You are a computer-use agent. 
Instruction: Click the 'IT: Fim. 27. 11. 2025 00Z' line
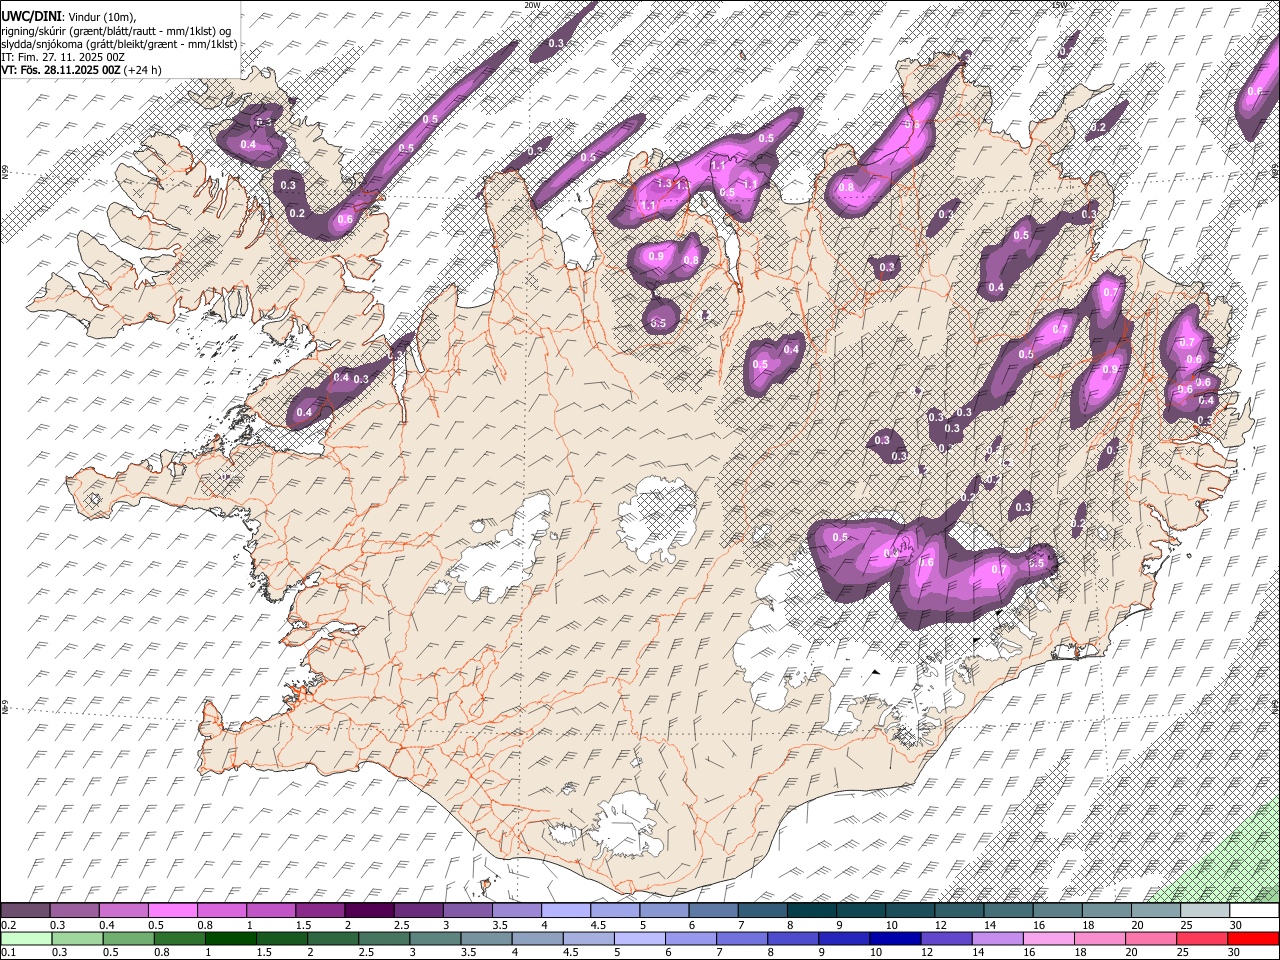click(63, 57)
